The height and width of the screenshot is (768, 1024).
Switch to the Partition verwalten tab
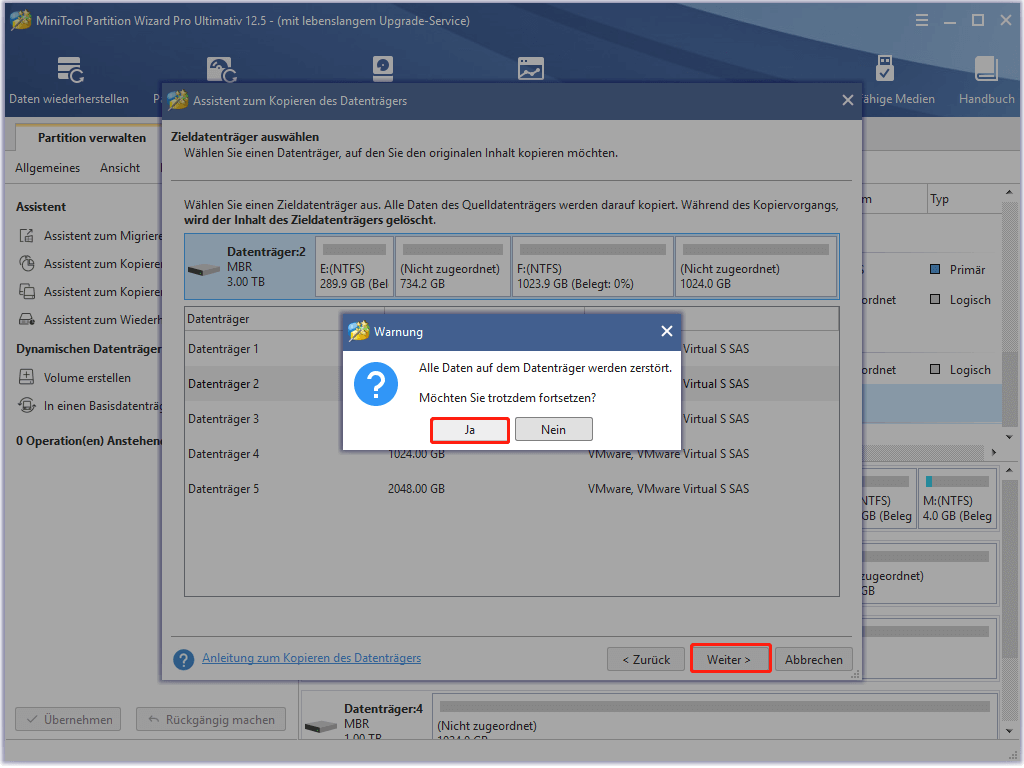[91, 138]
